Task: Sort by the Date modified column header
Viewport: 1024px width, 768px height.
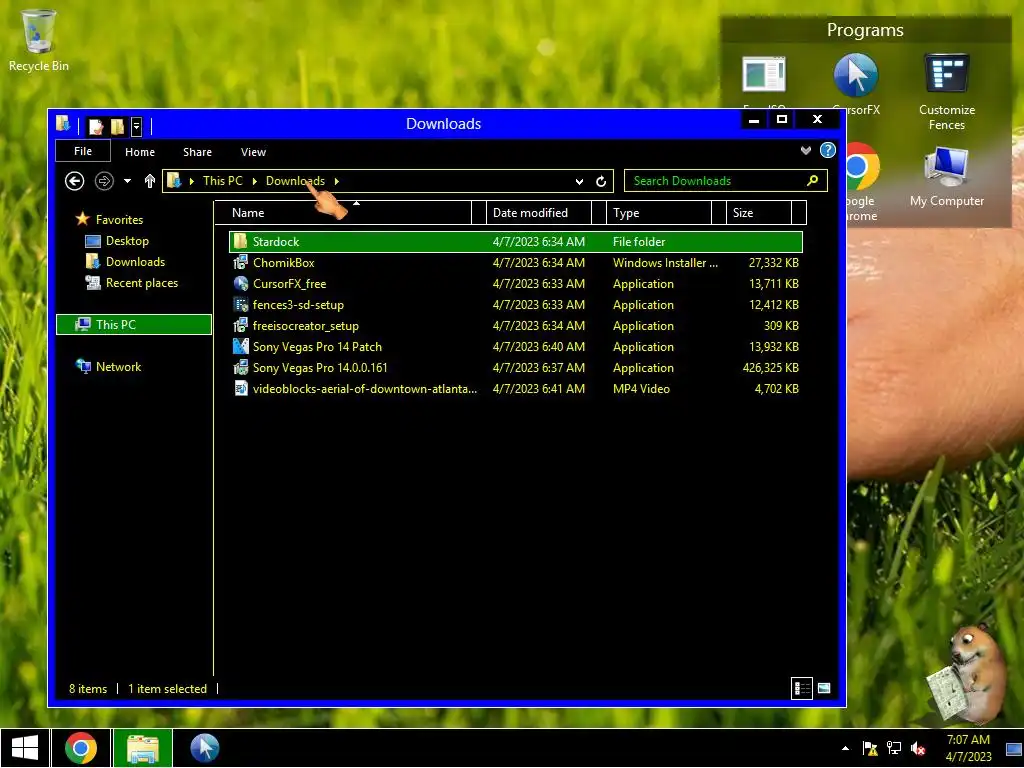Action: (x=538, y=213)
